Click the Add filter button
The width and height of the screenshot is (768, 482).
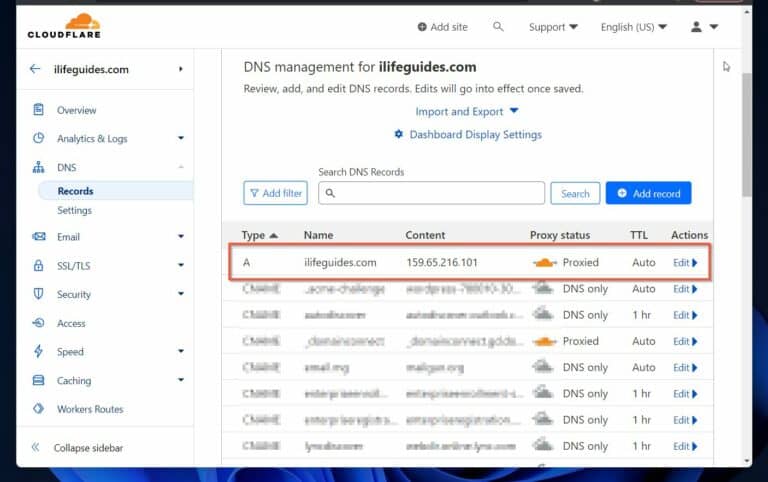275,193
